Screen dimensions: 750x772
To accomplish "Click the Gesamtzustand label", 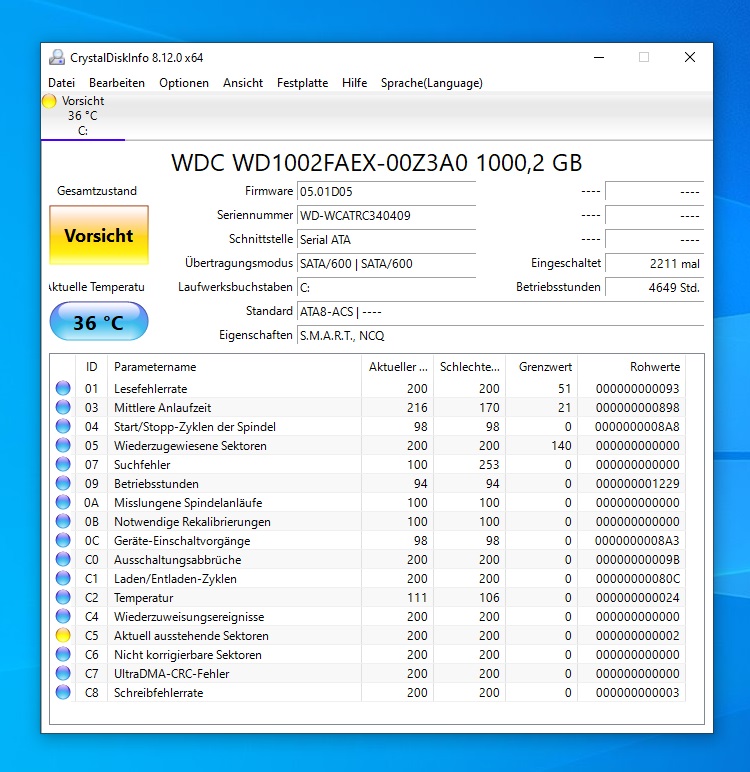I will tap(97, 191).
